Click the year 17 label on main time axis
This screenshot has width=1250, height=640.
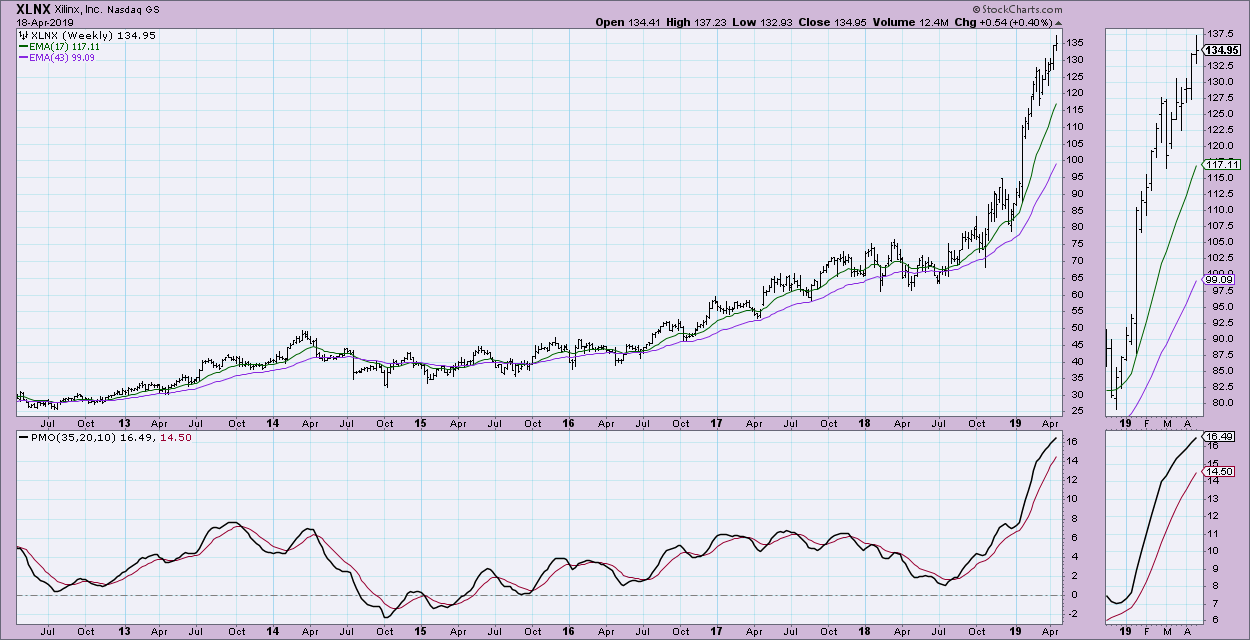point(716,423)
